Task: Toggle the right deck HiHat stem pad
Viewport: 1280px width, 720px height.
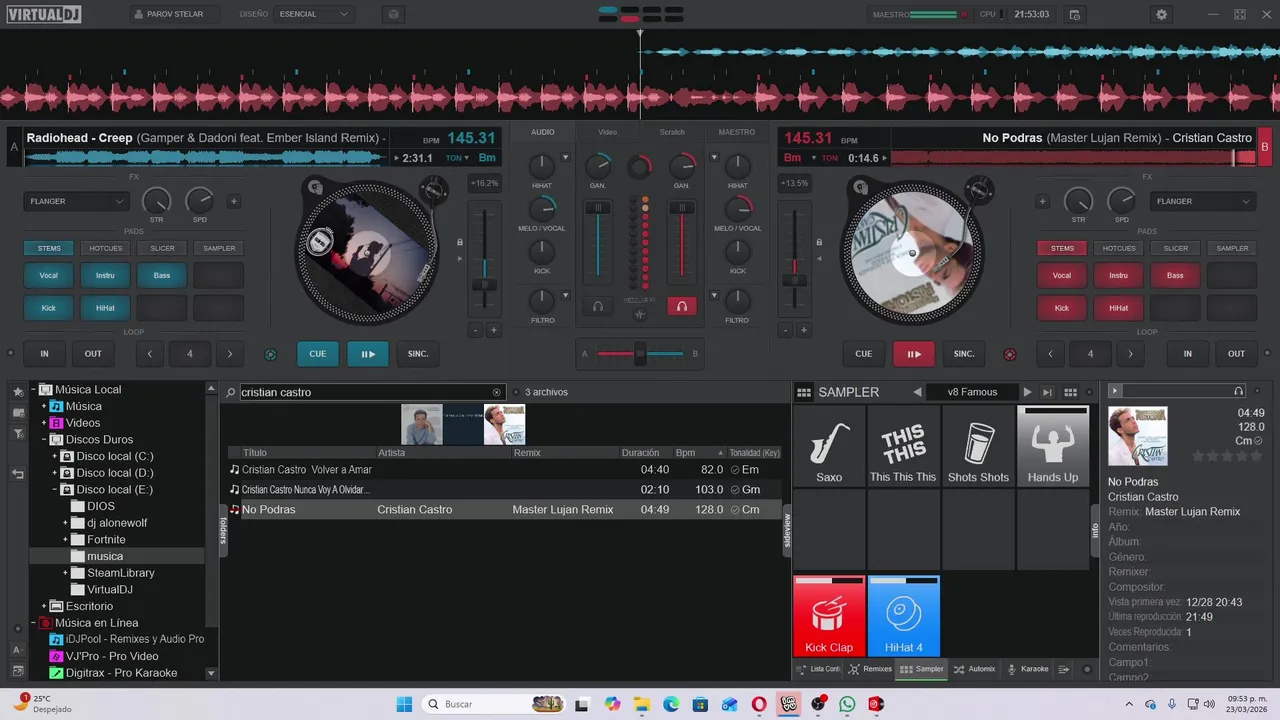Action: tap(1118, 308)
